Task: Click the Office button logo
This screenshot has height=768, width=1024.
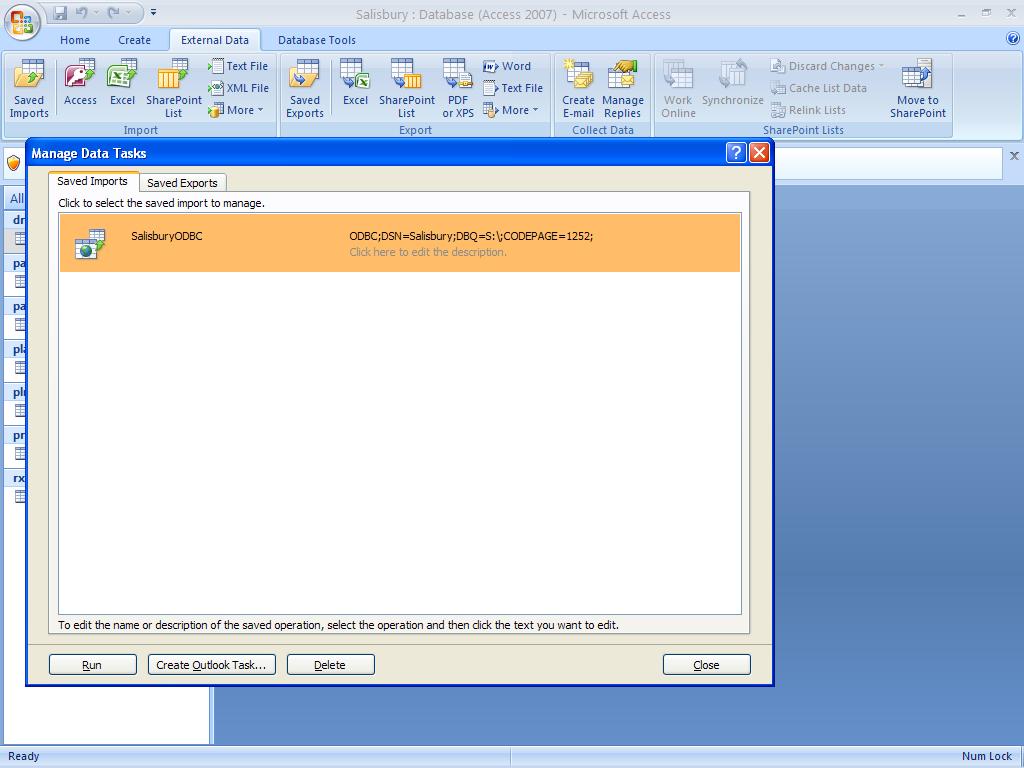Action: click(x=22, y=22)
